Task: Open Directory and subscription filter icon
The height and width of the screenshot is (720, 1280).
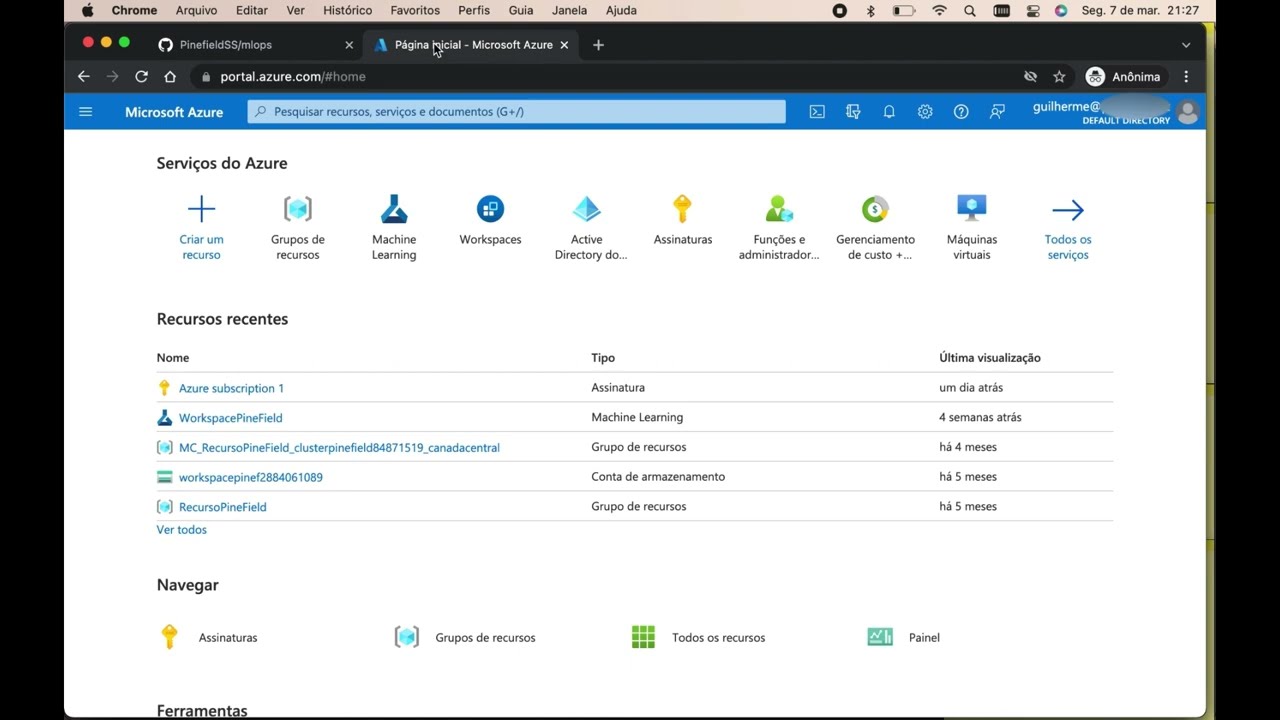Action: point(853,112)
